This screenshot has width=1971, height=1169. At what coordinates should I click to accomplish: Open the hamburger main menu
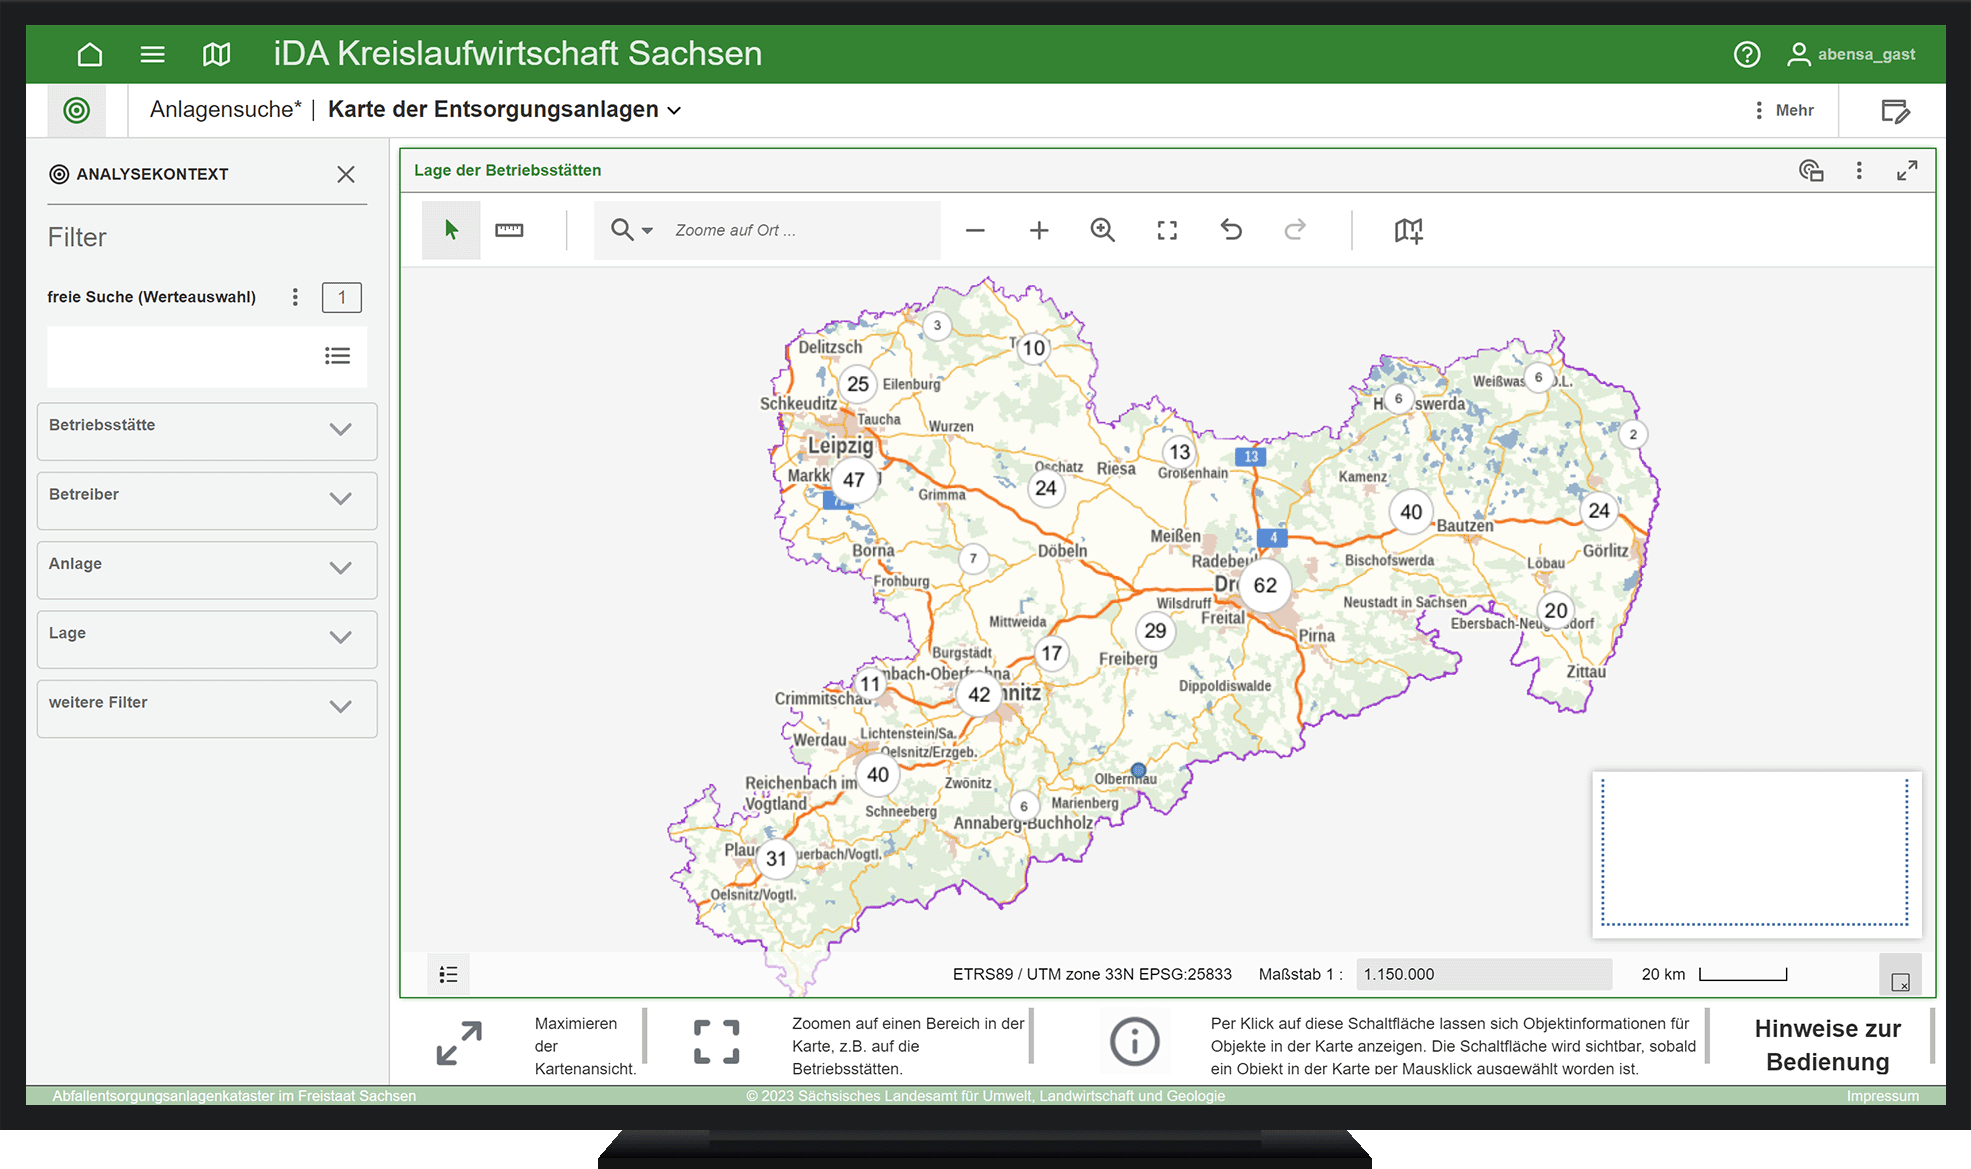click(x=152, y=54)
